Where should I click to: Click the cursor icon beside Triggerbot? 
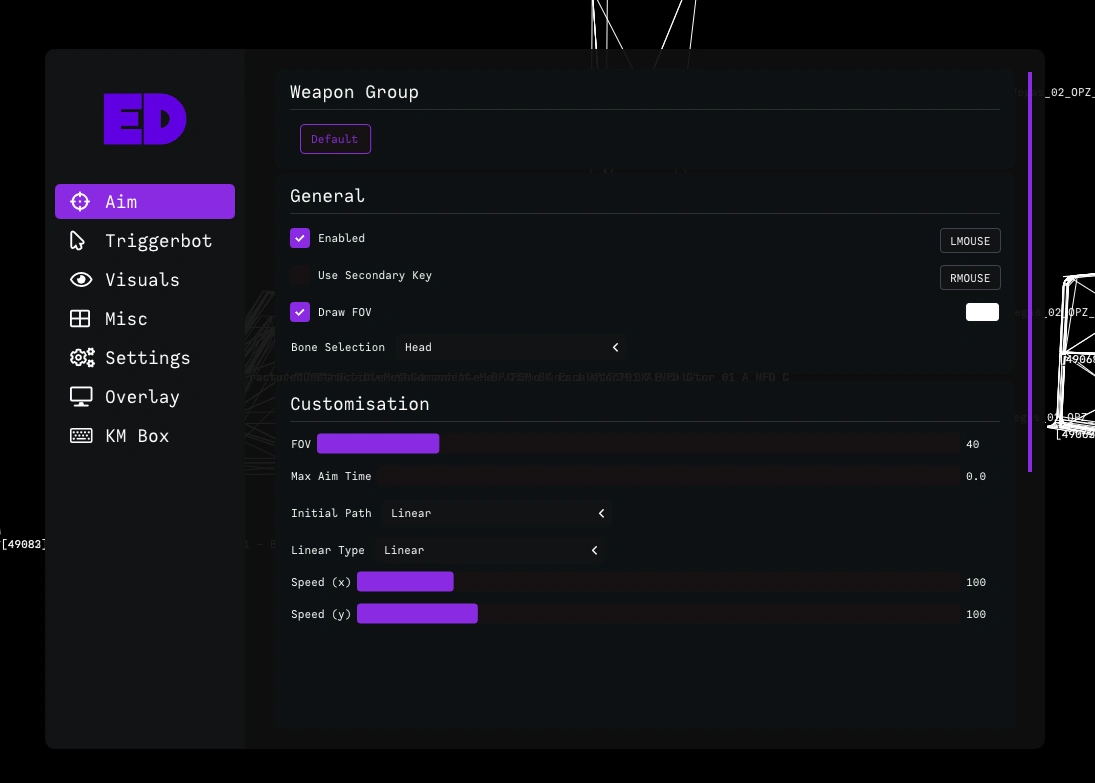click(x=78, y=241)
